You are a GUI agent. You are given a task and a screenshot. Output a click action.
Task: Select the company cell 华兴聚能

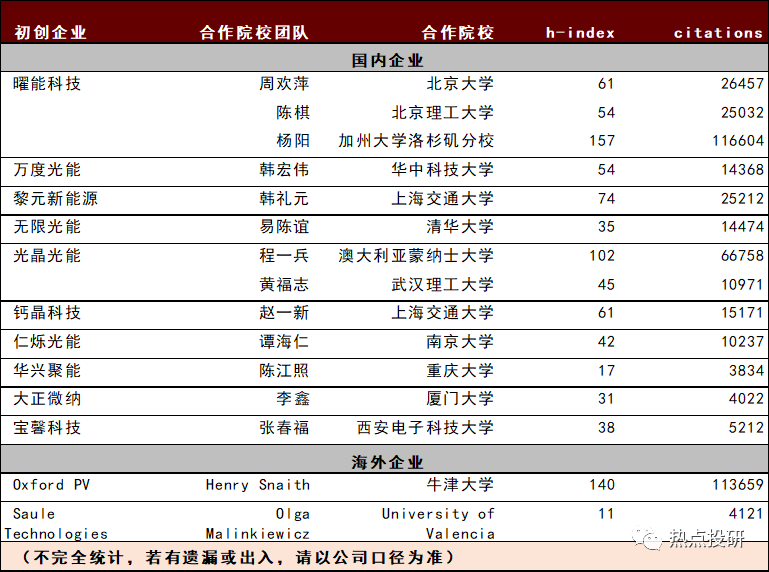pyautogui.click(x=47, y=370)
